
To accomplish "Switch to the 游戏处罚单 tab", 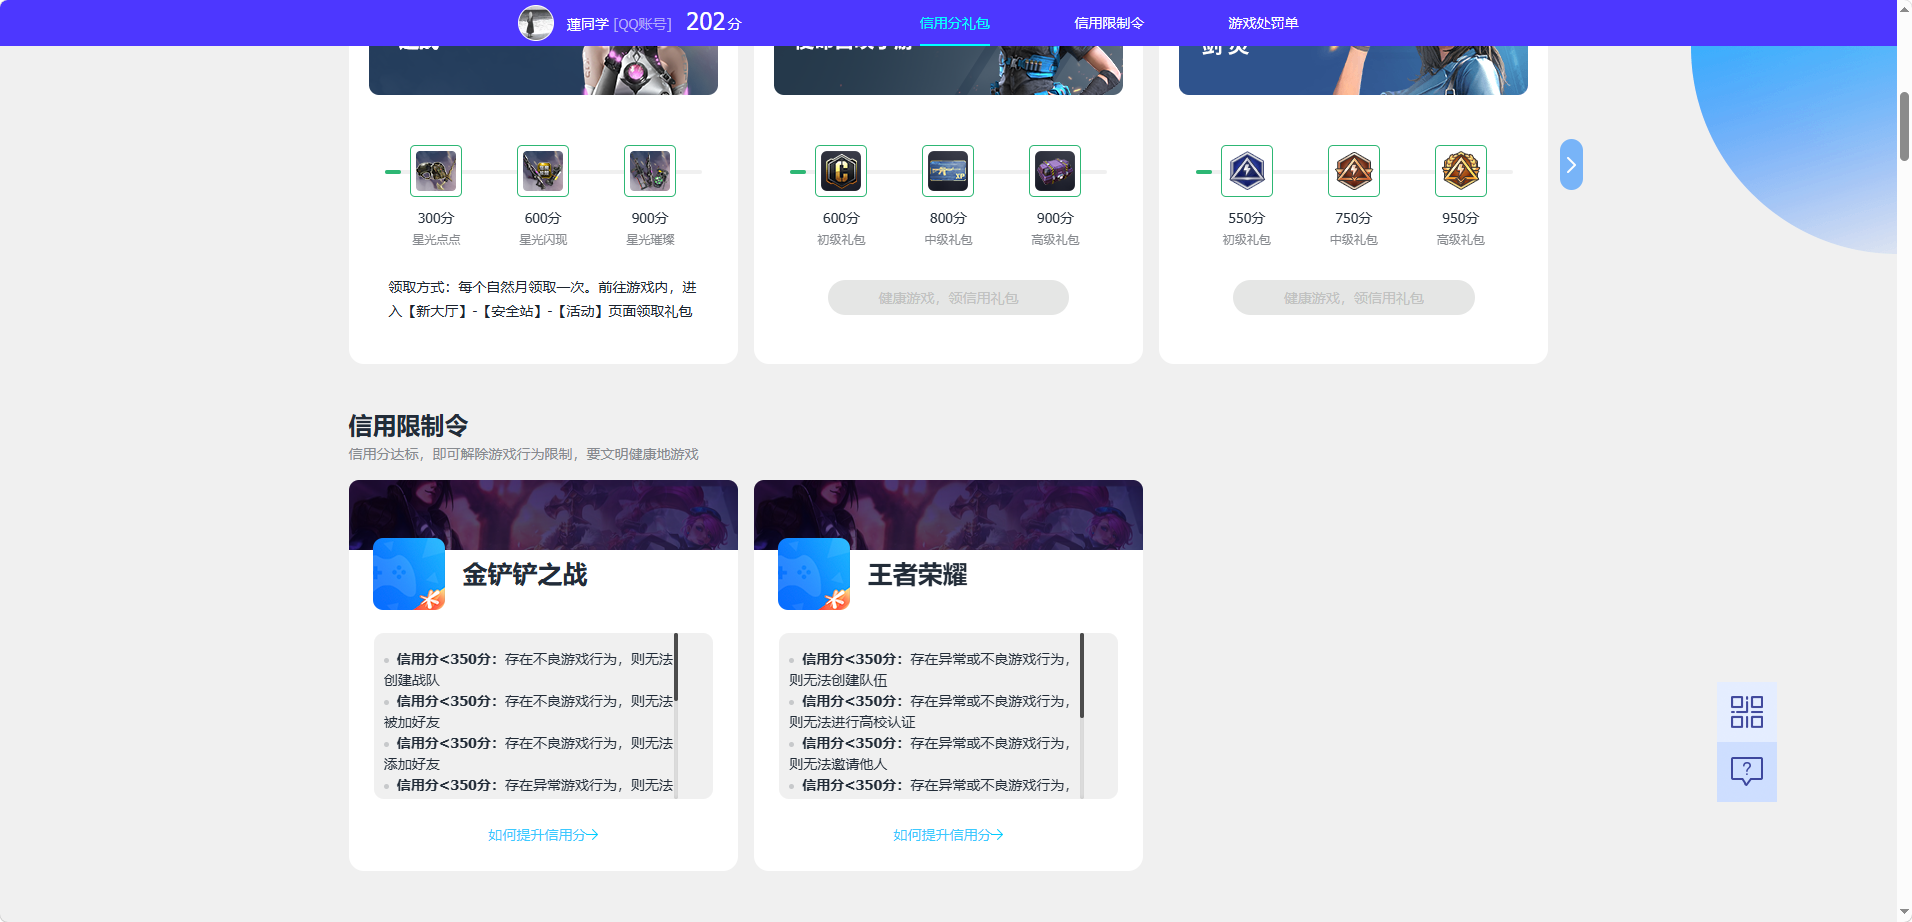I will click(x=1263, y=23).
